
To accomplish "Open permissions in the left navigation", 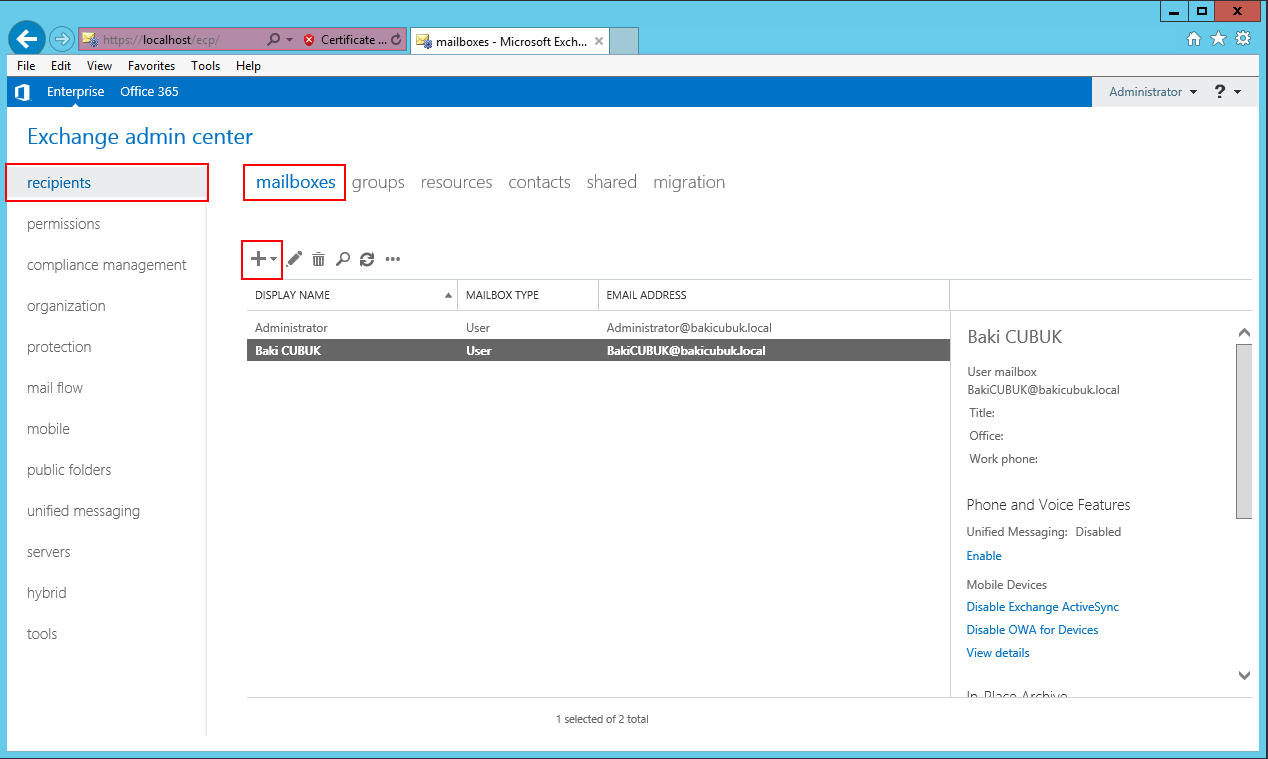I will tap(64, 224).
